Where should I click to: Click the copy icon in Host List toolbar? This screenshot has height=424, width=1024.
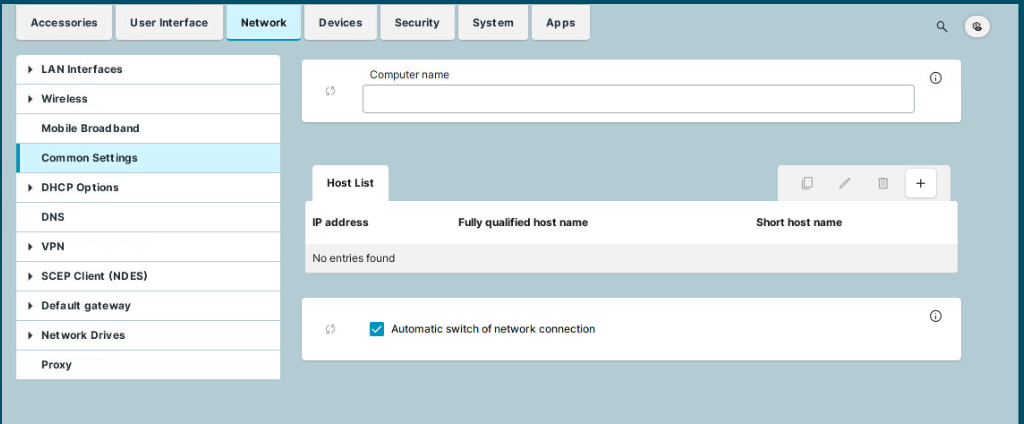pyautogui.click(x=807, y=183)
